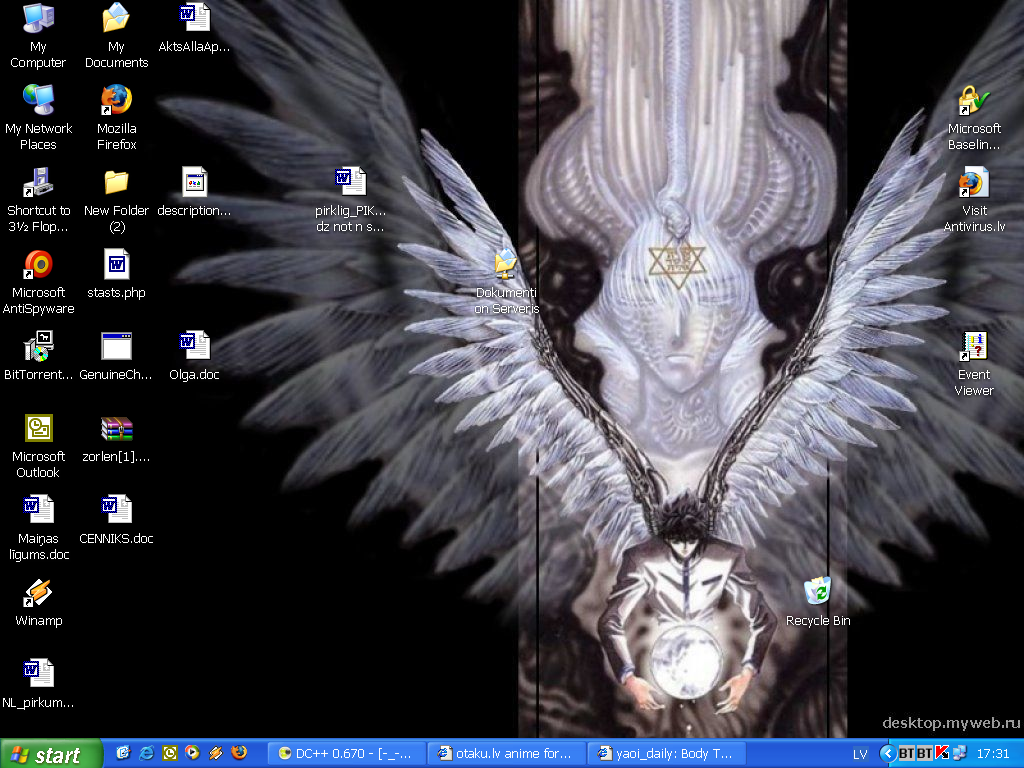This screenshot has height=768, width=1024.
Task: Launch Winamp from Quick Launch bar
Action: click(x=216, y=753)
